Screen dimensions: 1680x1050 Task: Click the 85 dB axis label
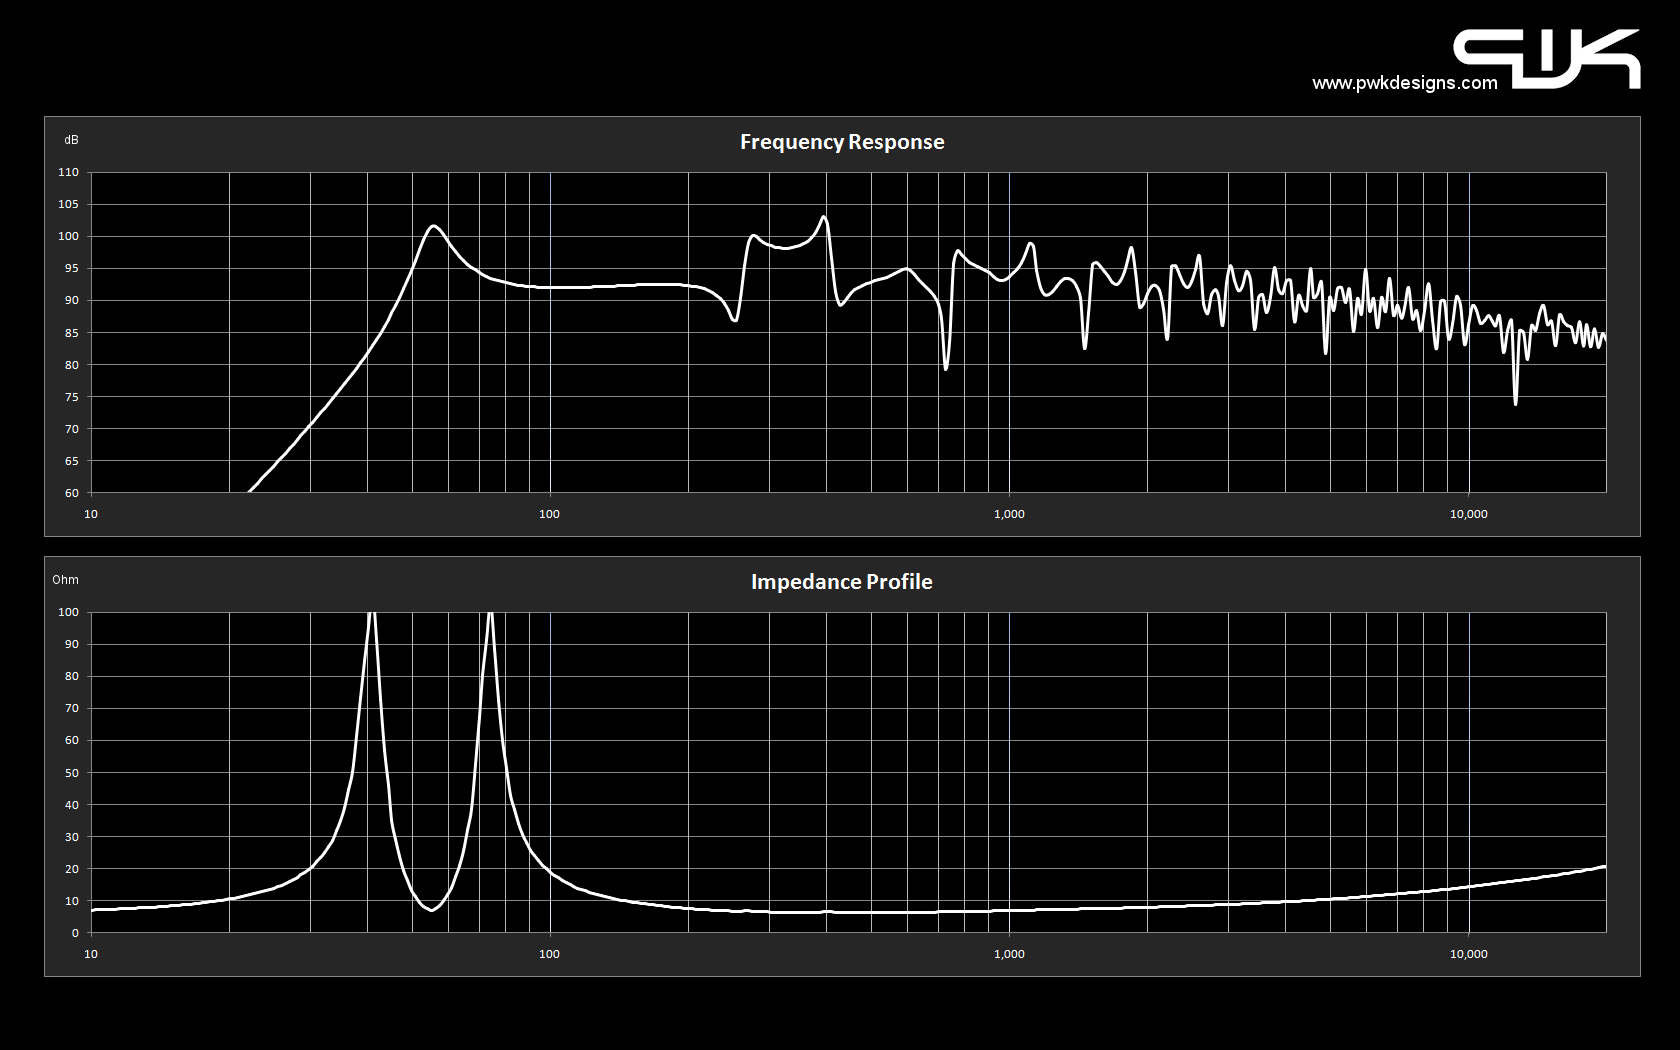71,333
